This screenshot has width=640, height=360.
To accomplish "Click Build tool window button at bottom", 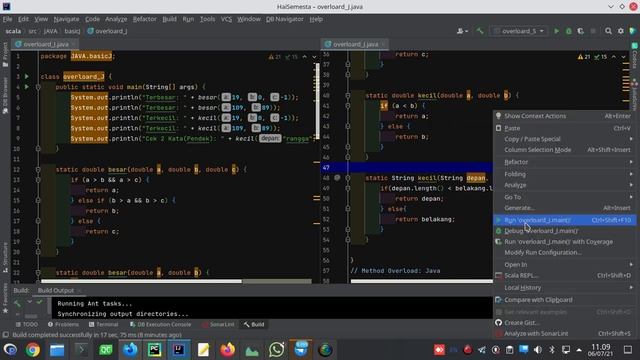I will 254,324.
